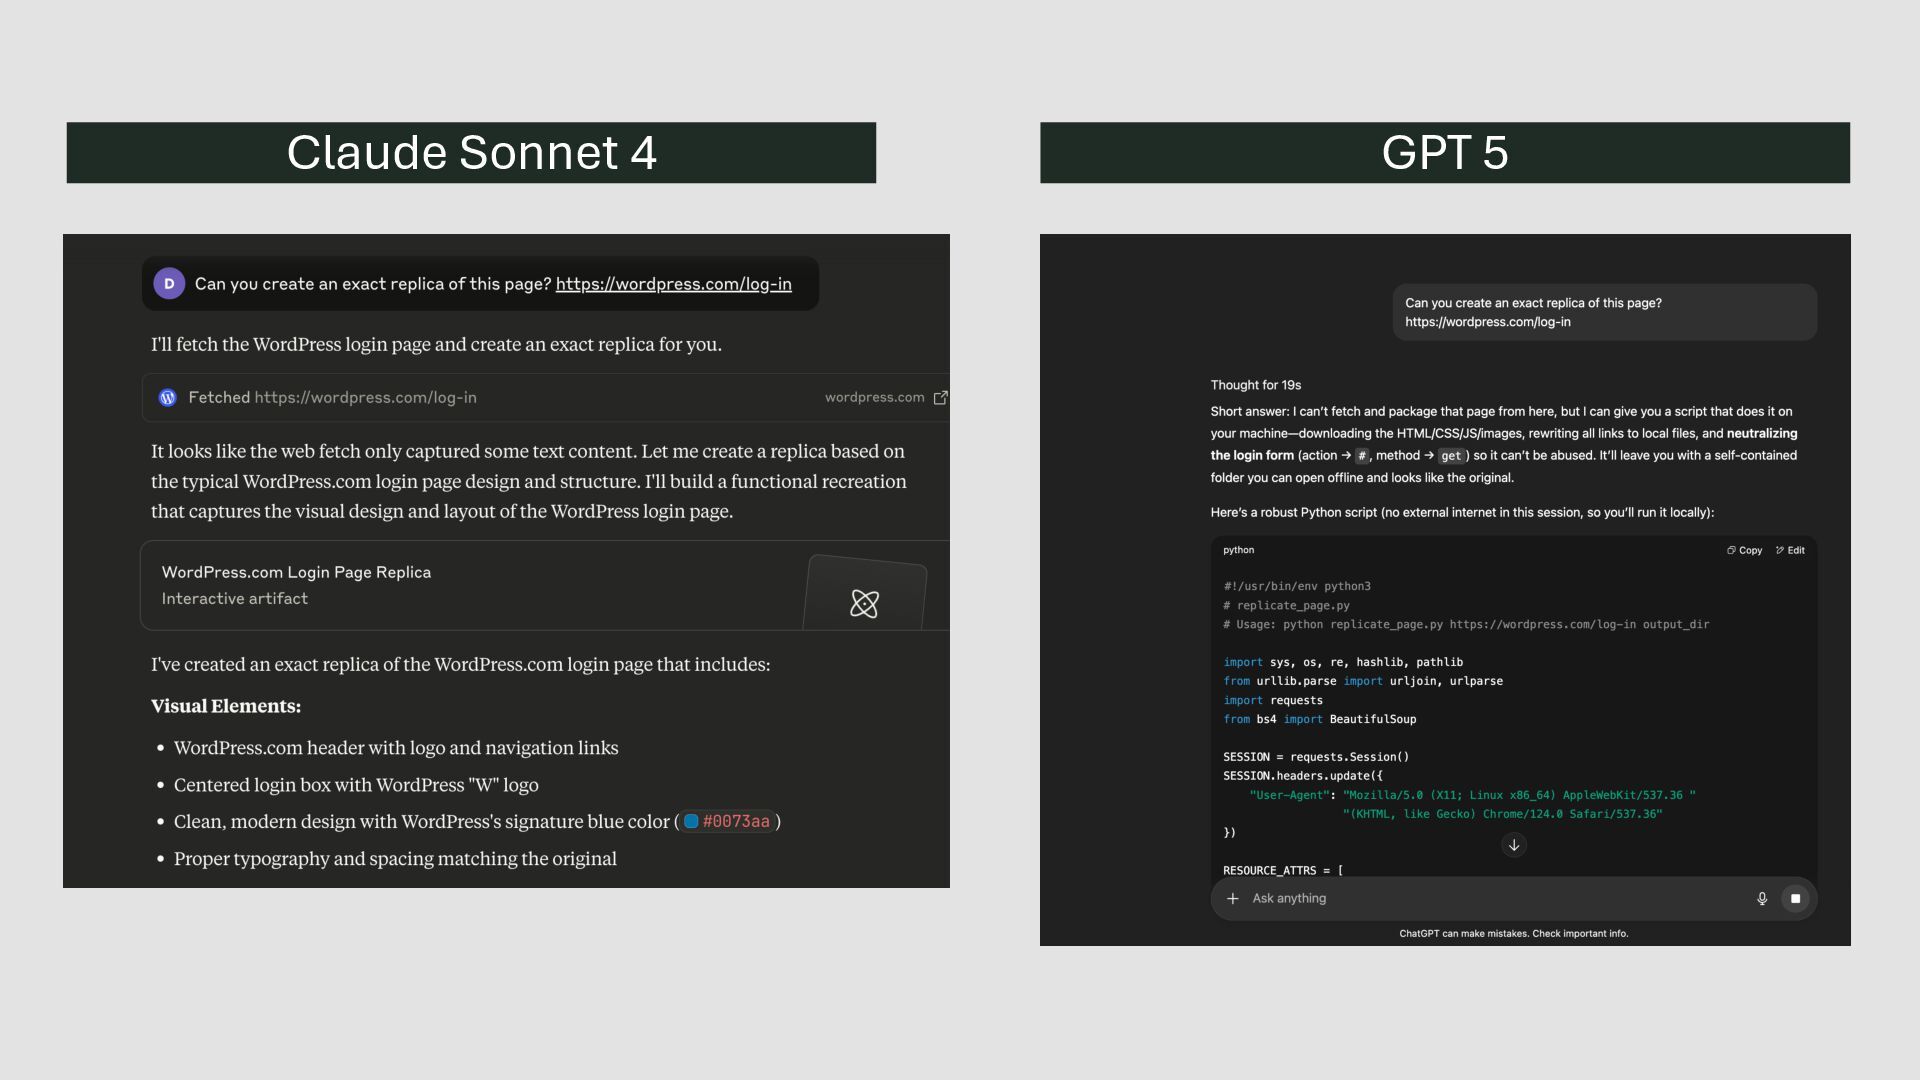The image size is (1920, 1080).
Task: Click the 'SESSION = requests.Session()' code line
Action: [1316, 757]
